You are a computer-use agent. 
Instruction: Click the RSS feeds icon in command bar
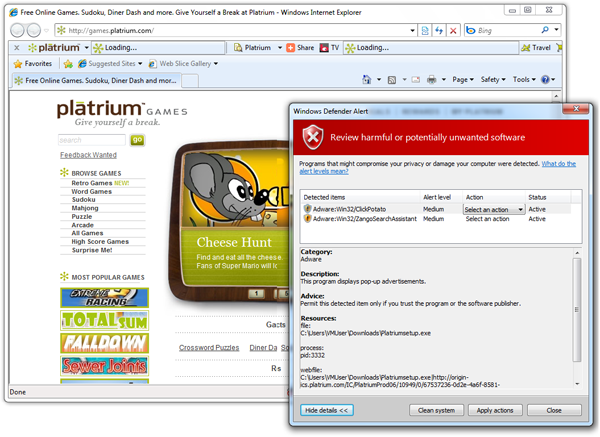pos(392,80)
